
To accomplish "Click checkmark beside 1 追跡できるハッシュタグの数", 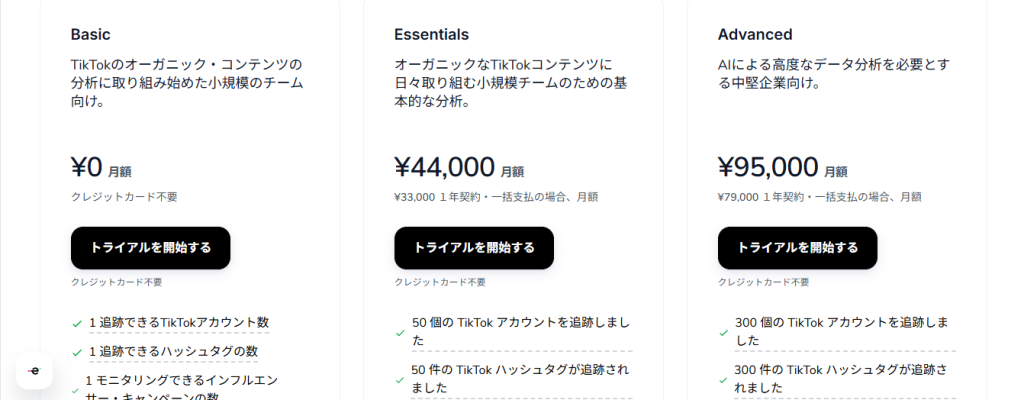I will point(77,352).
